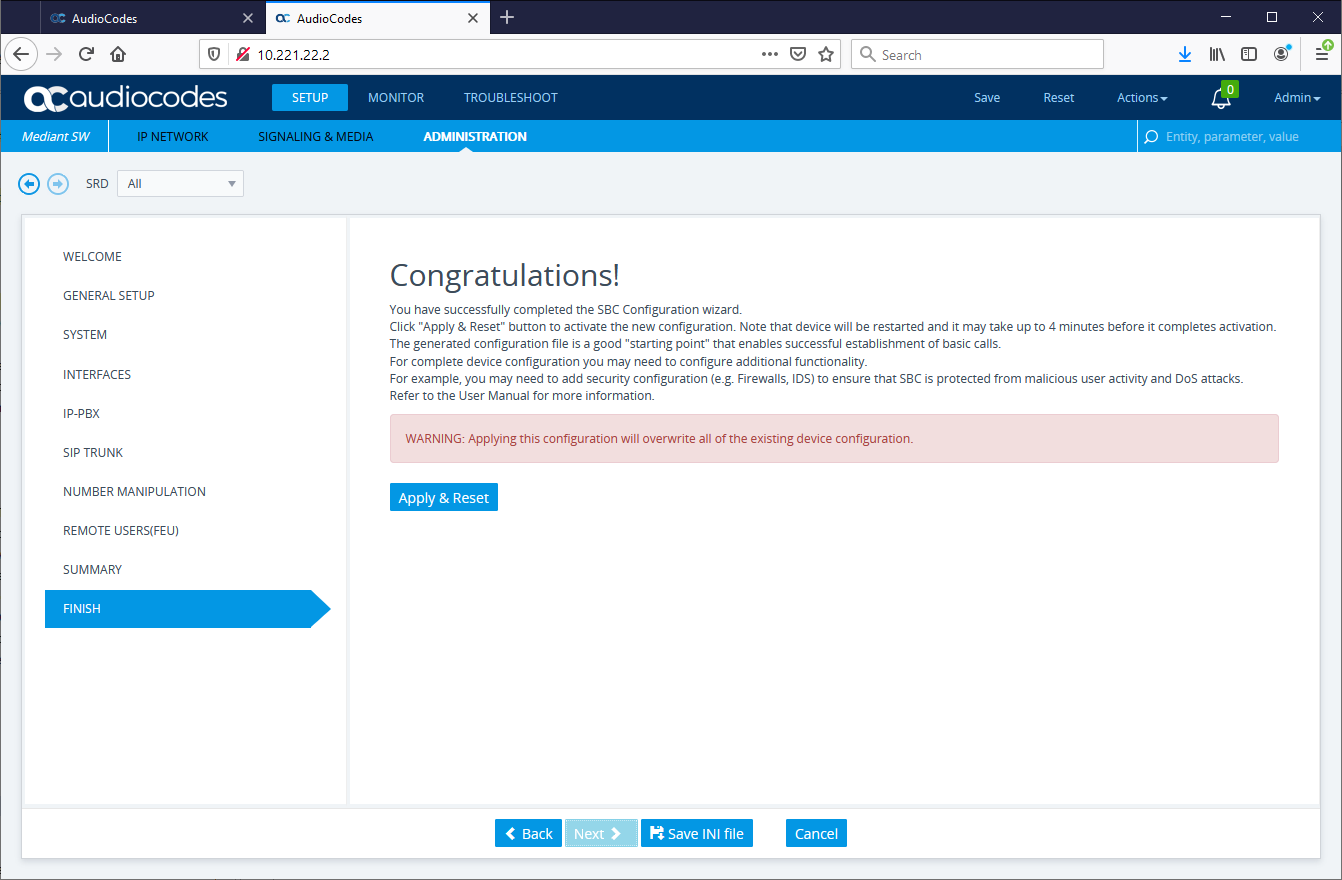1342x880 pixels.
Task: Click the entity parameter search field
Action: click(1239, 137)
